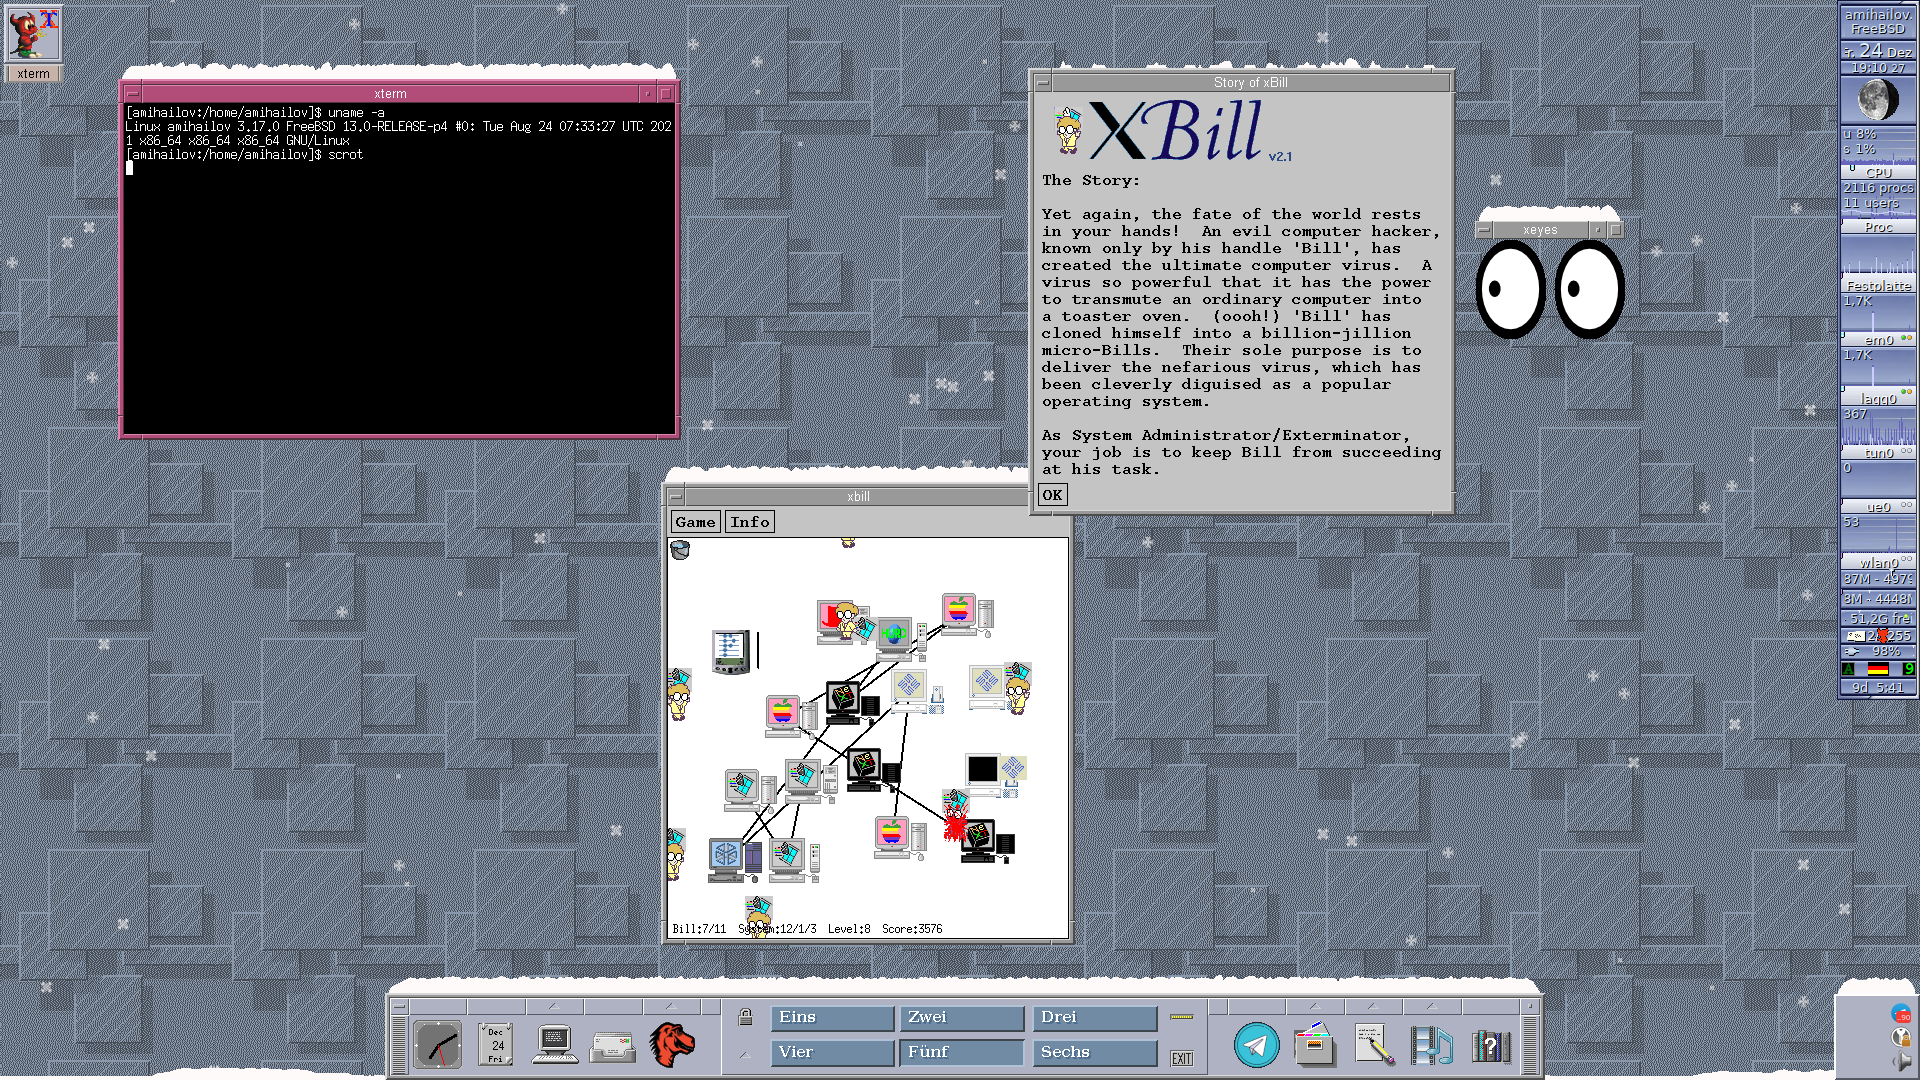This screenshot has height=1080, width=1920.
Task: Click the wlan0 network label
Action: pyautogui.click(x=1878, y=563)
